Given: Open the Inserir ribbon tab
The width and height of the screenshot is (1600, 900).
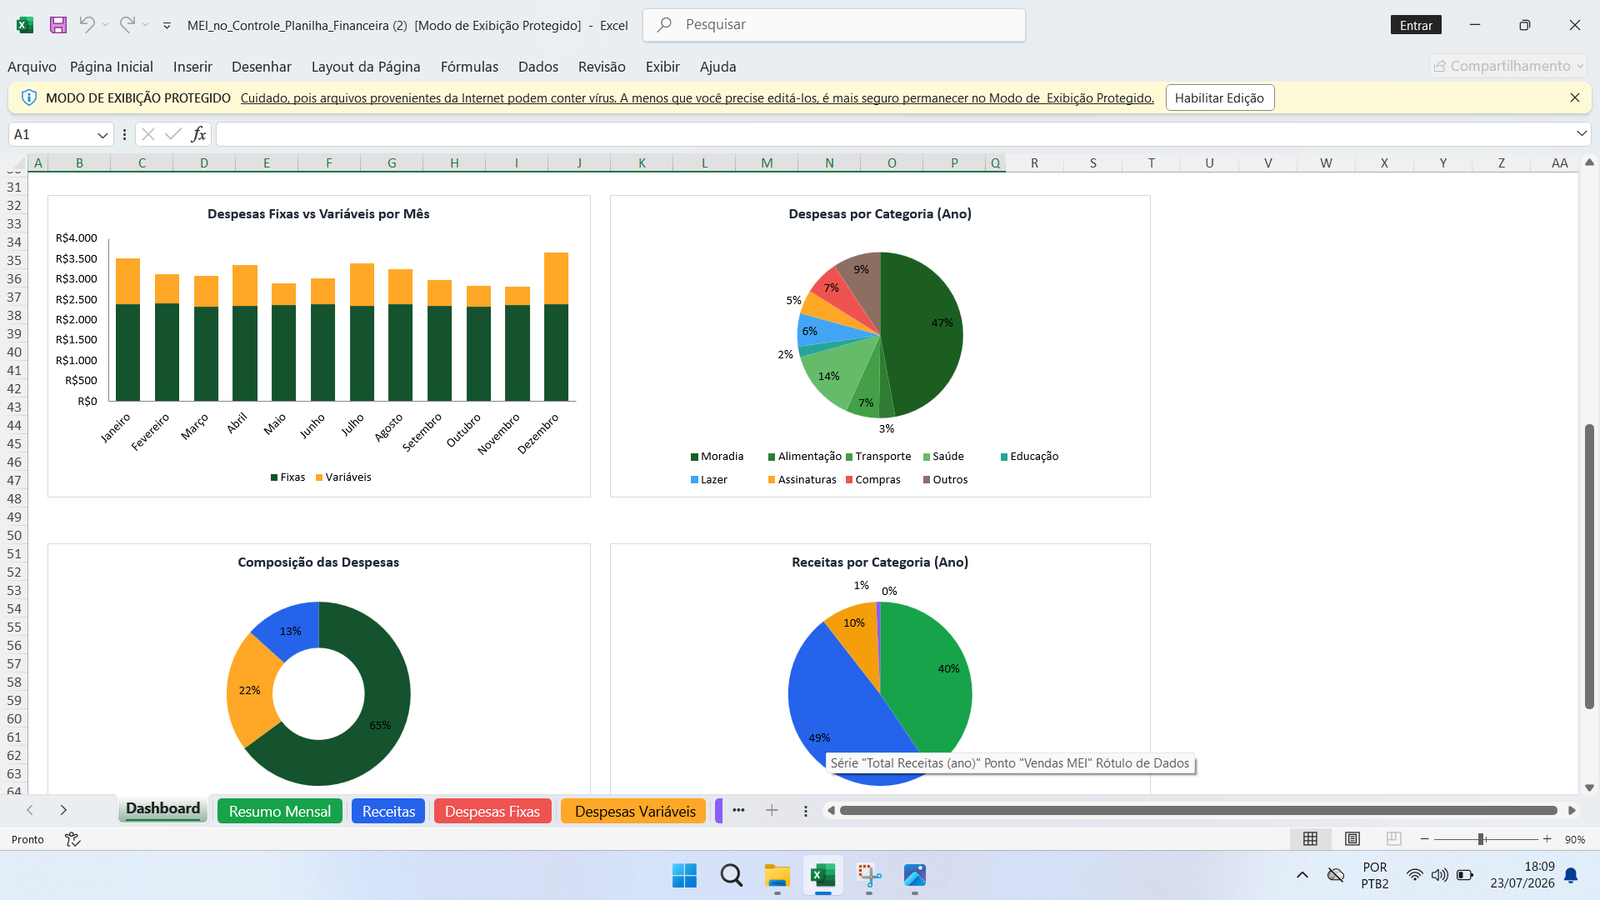Looking at the screenshot, I should (192, 67).
